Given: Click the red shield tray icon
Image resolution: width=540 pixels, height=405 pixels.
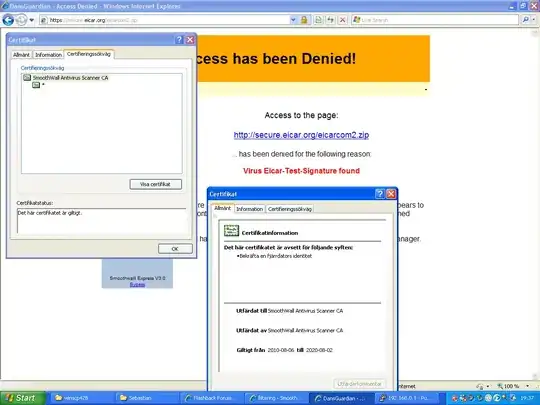Looking at the screenshot, I should click(x=454, y=398).
